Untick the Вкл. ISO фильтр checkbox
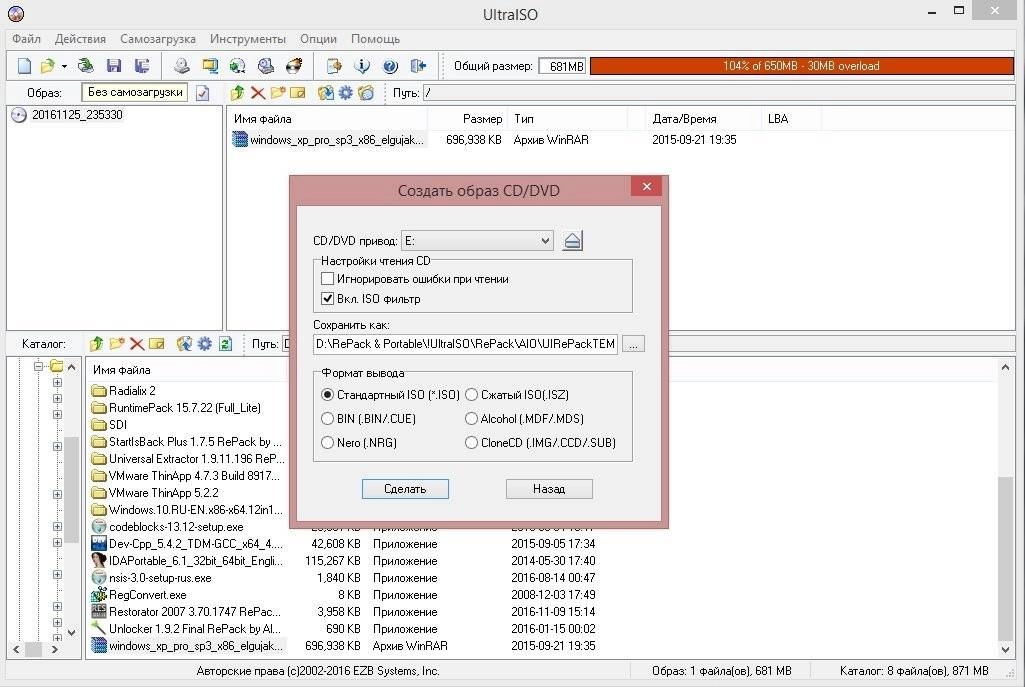The width and height of the screenshot is (1025, 687). pyautogui.click(x=328, y=299)
